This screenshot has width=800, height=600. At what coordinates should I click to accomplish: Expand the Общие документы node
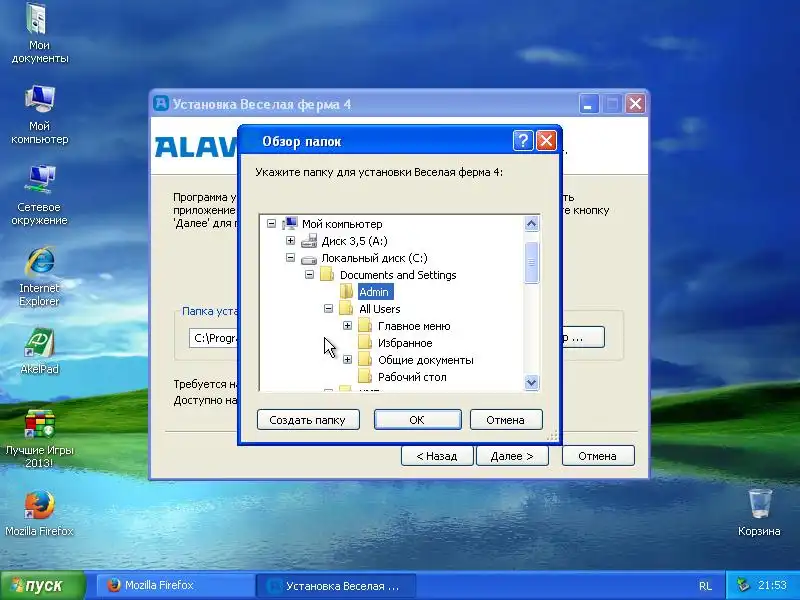point(347,360)
